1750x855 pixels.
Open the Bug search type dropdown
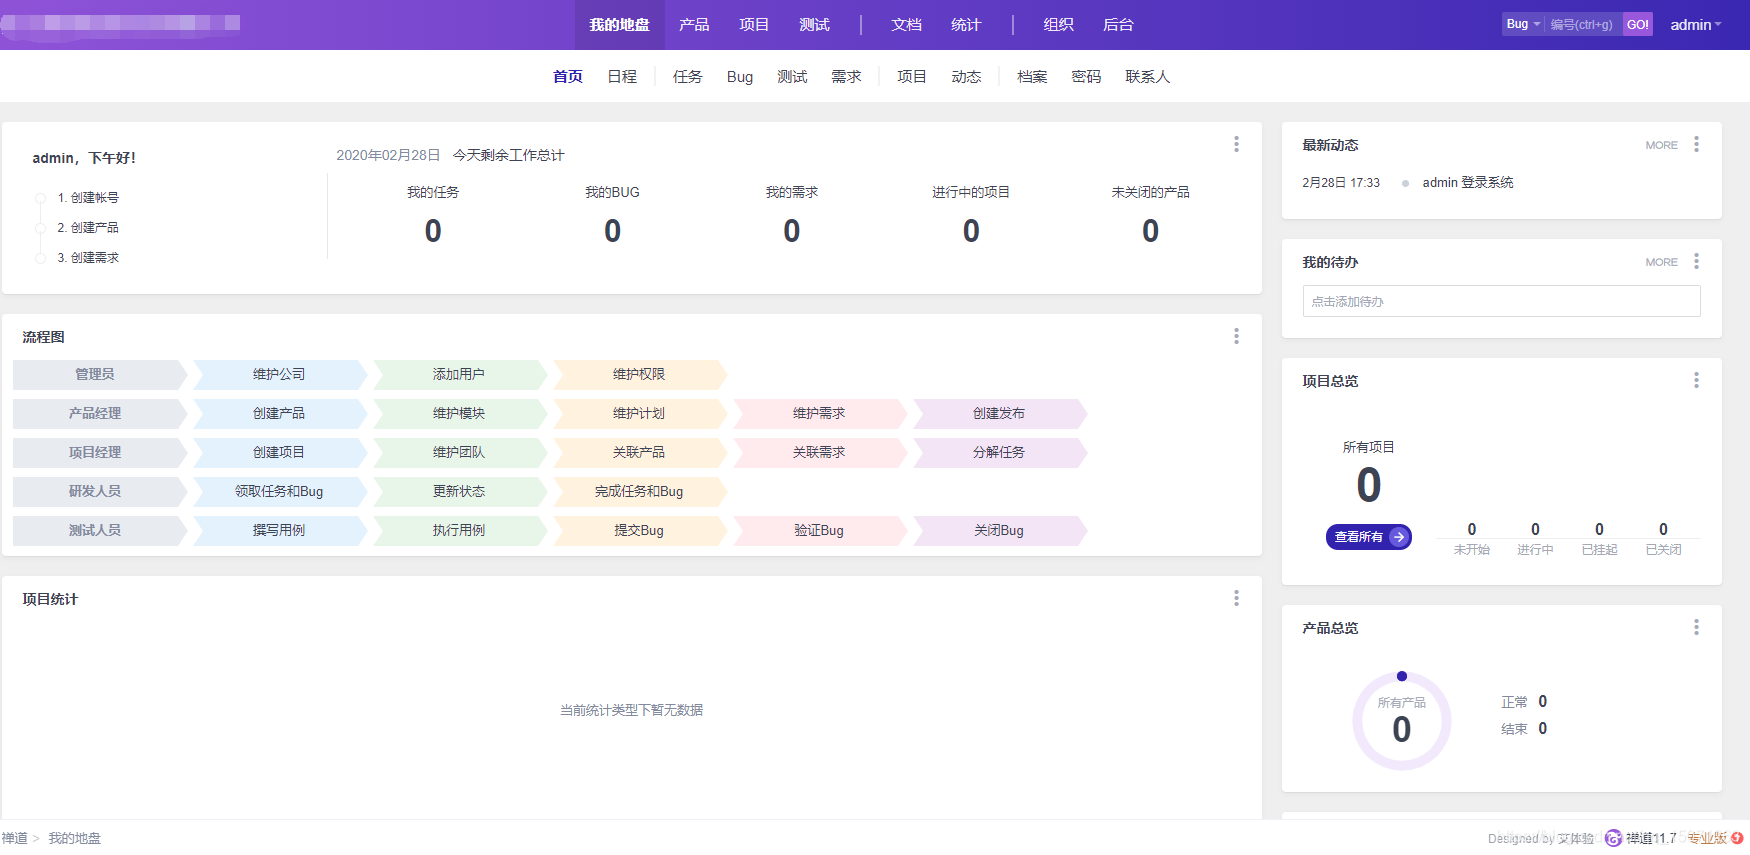tap(1523, 24)
